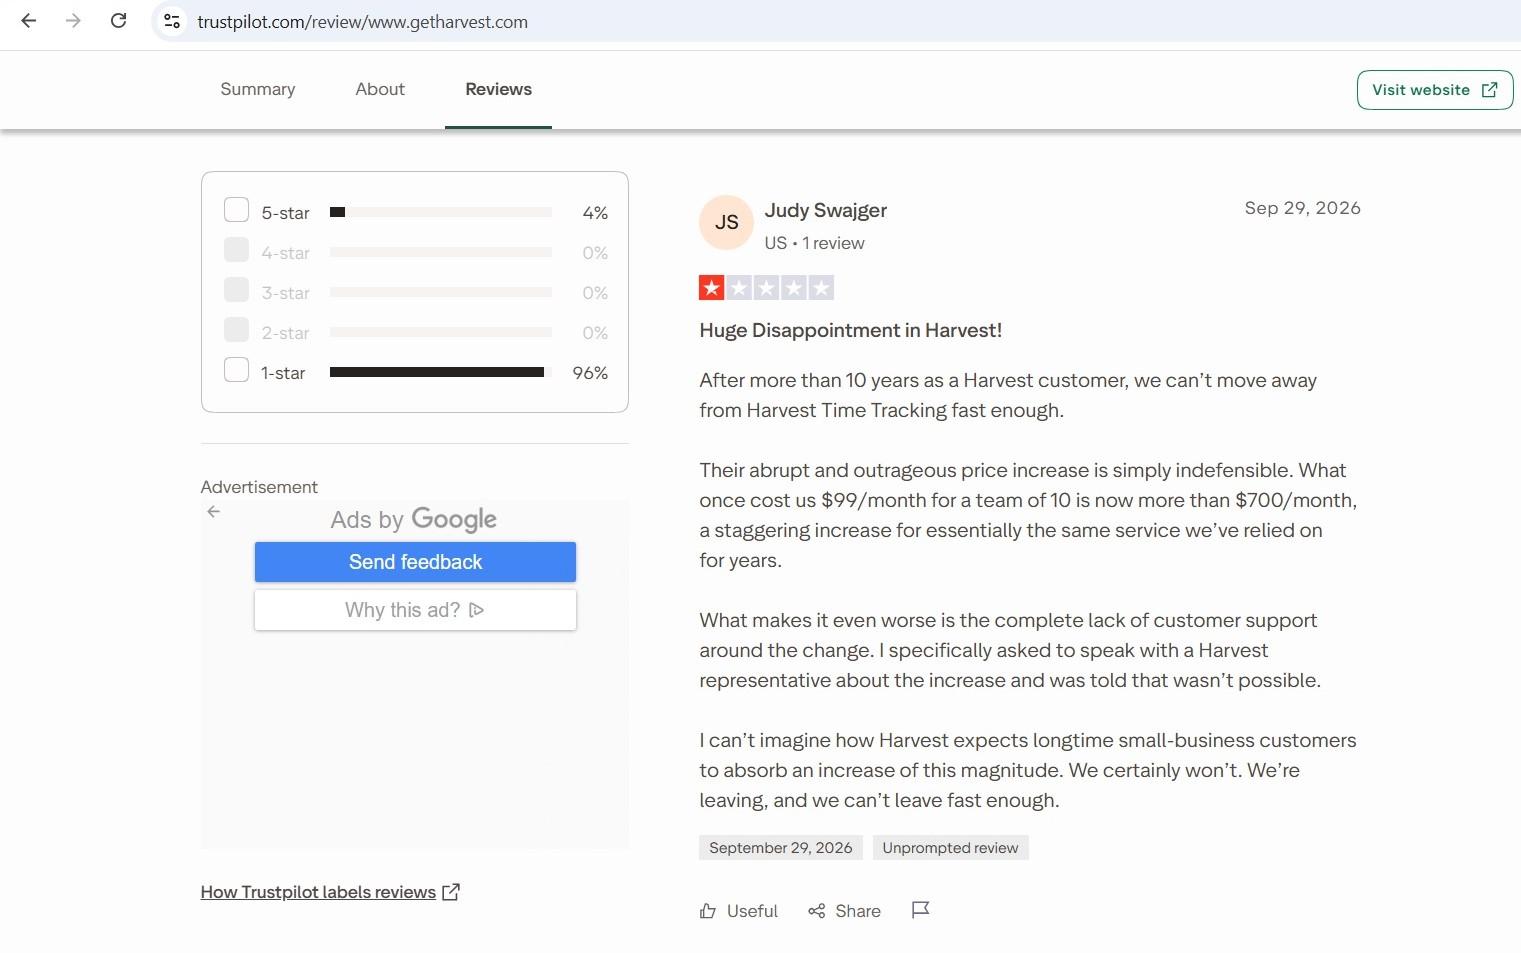The width and height of the screenshot is (1521, 953).
Task: Check the 3-star filter checkbox
Action: 236,290
